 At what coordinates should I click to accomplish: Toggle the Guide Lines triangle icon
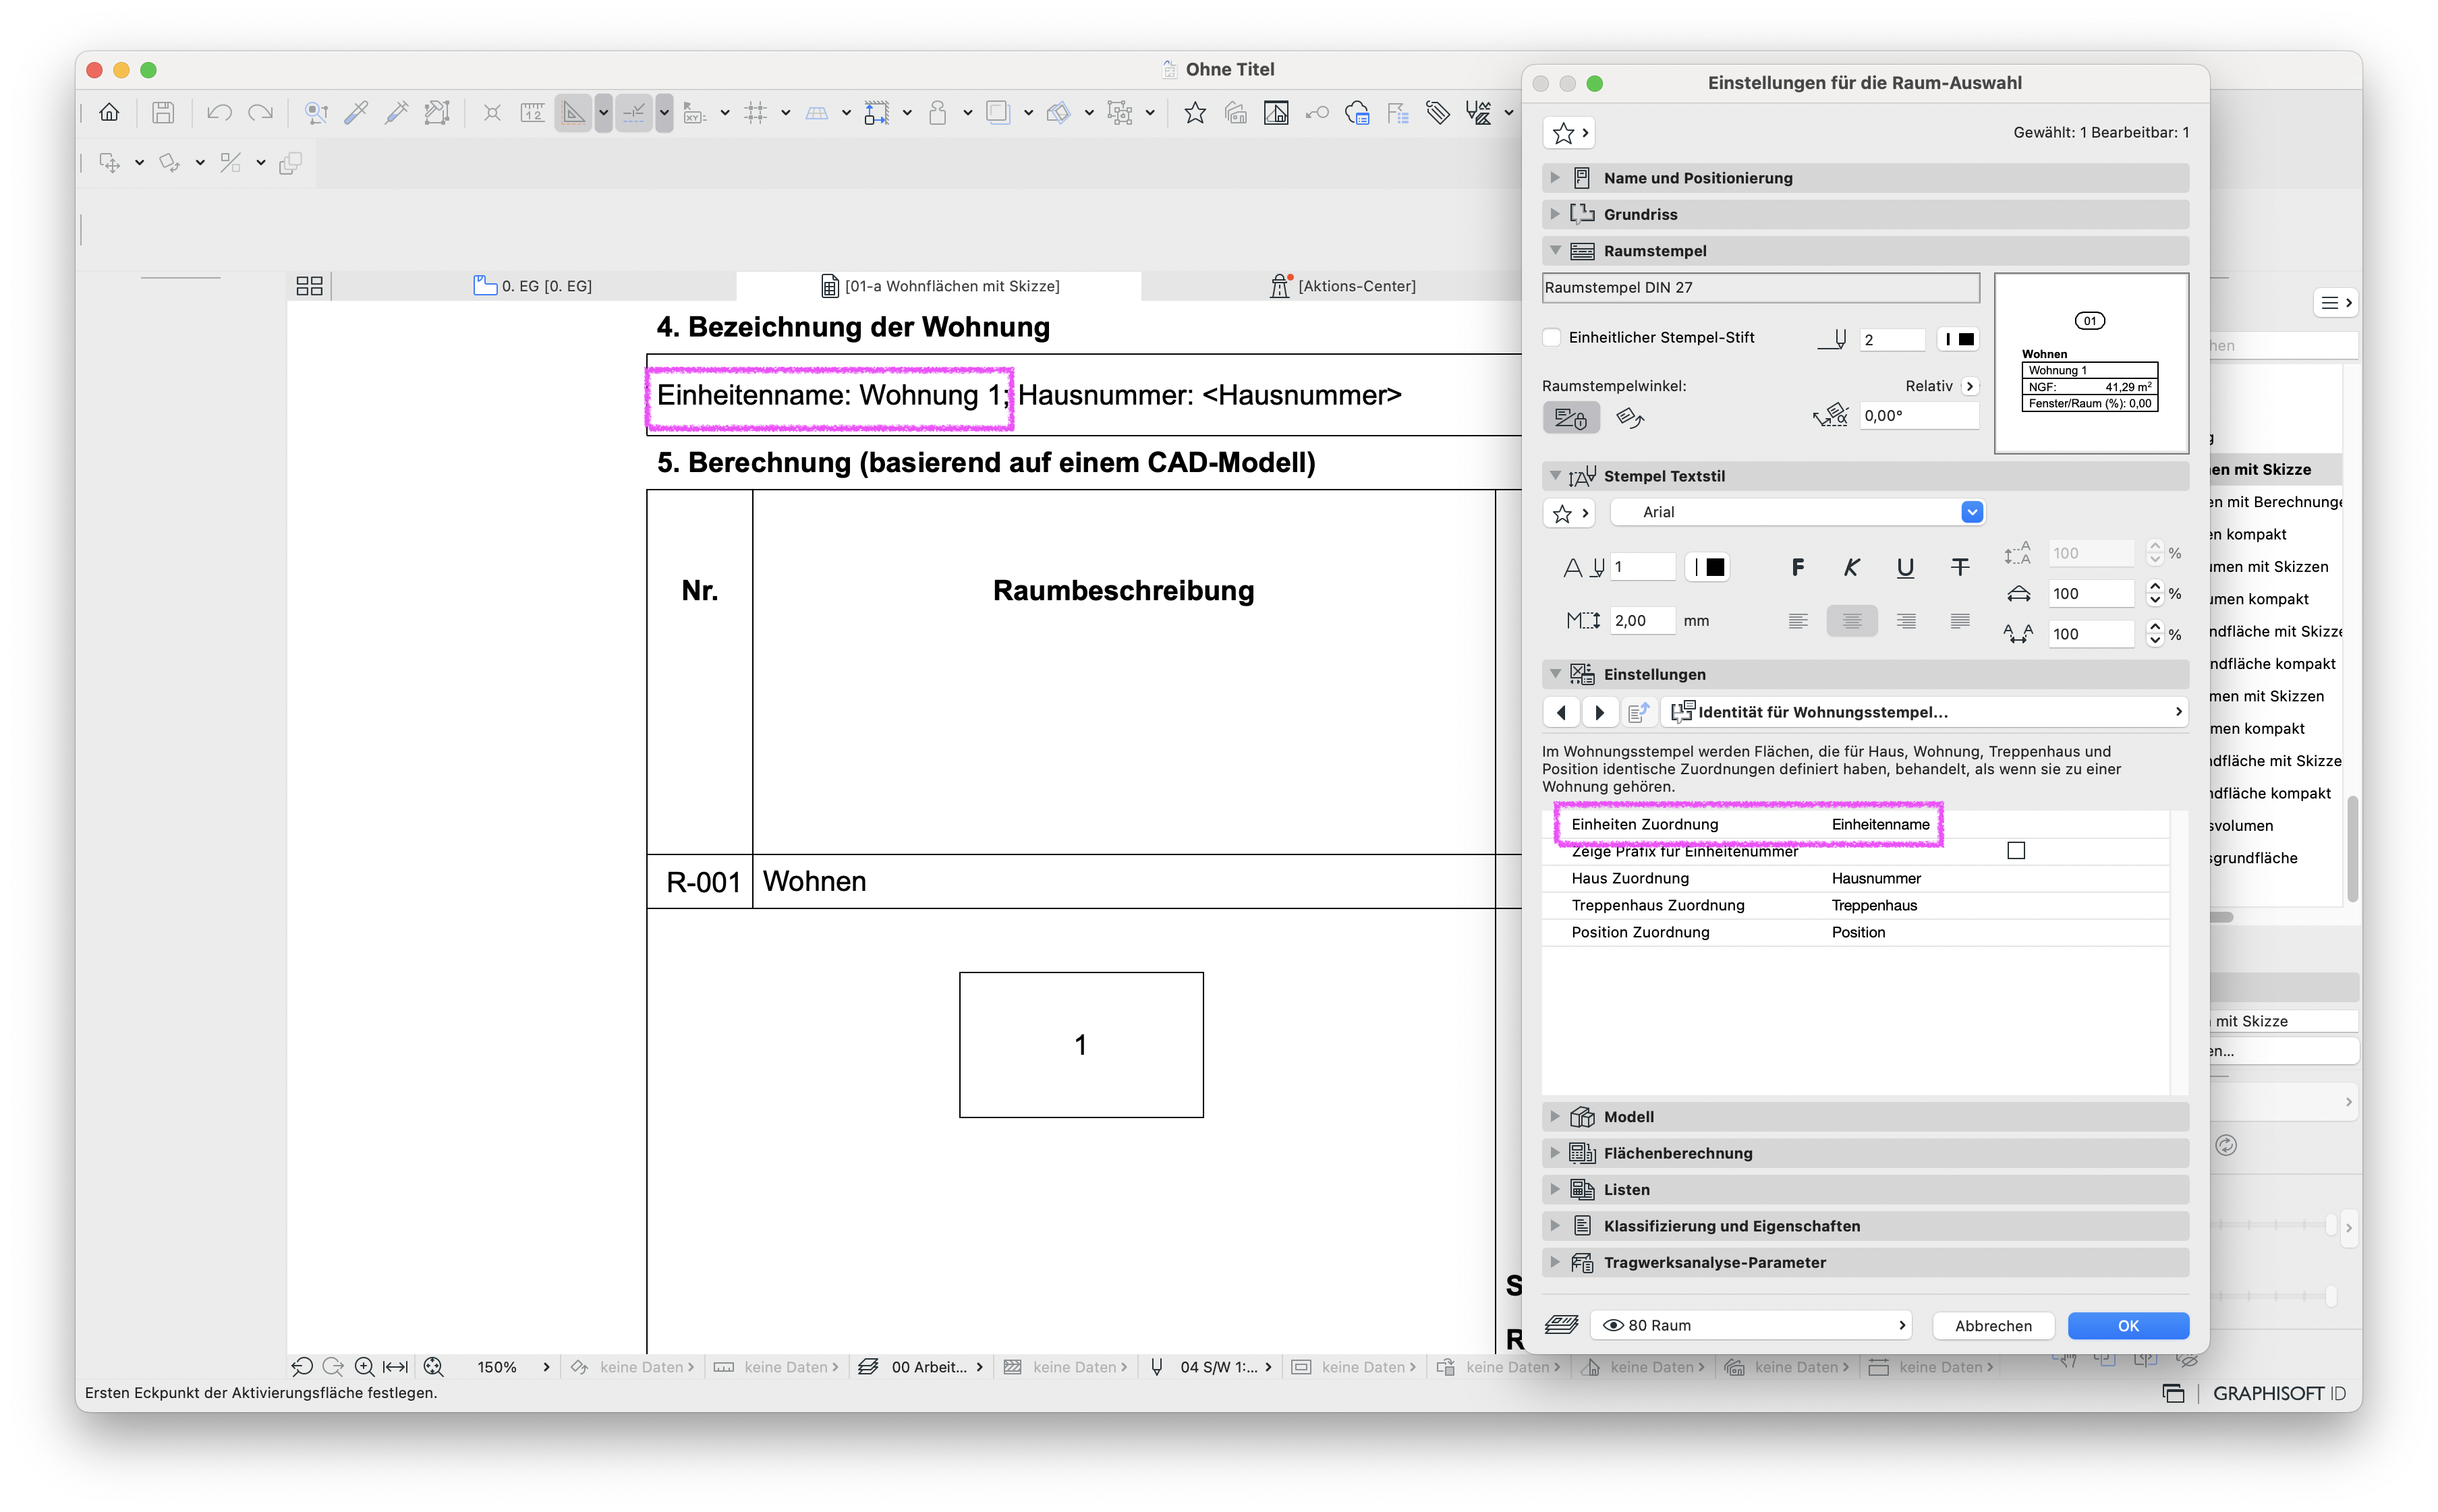pos(573,113)
